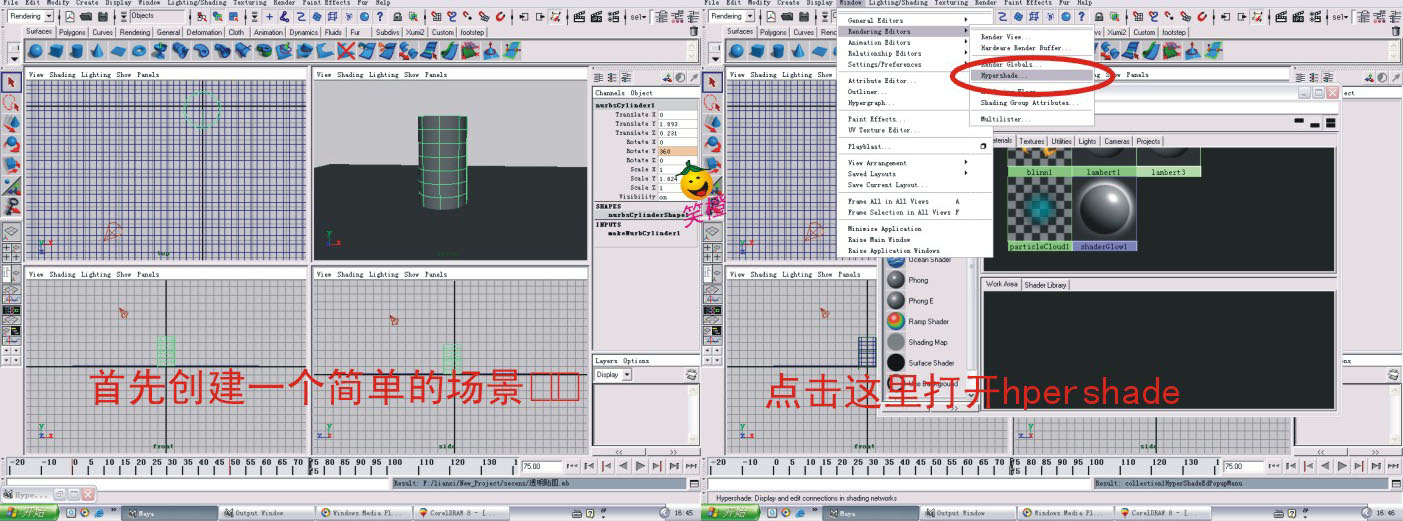Create NURBS torus from left screenshot's shelf

(x=139, y=50)
